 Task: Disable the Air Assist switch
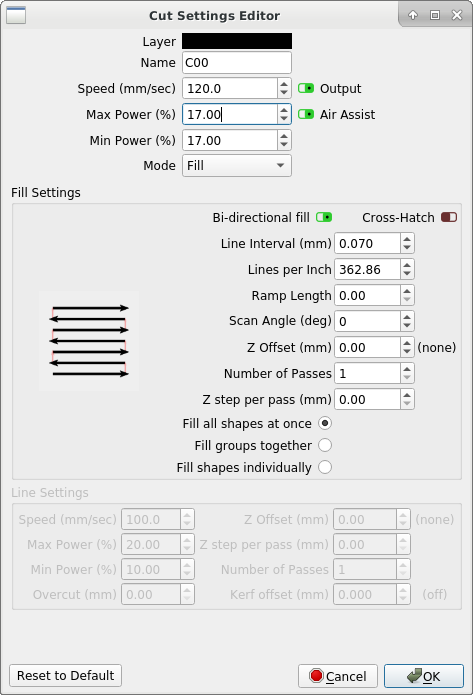pyautogui.click(x=306, y=114)
